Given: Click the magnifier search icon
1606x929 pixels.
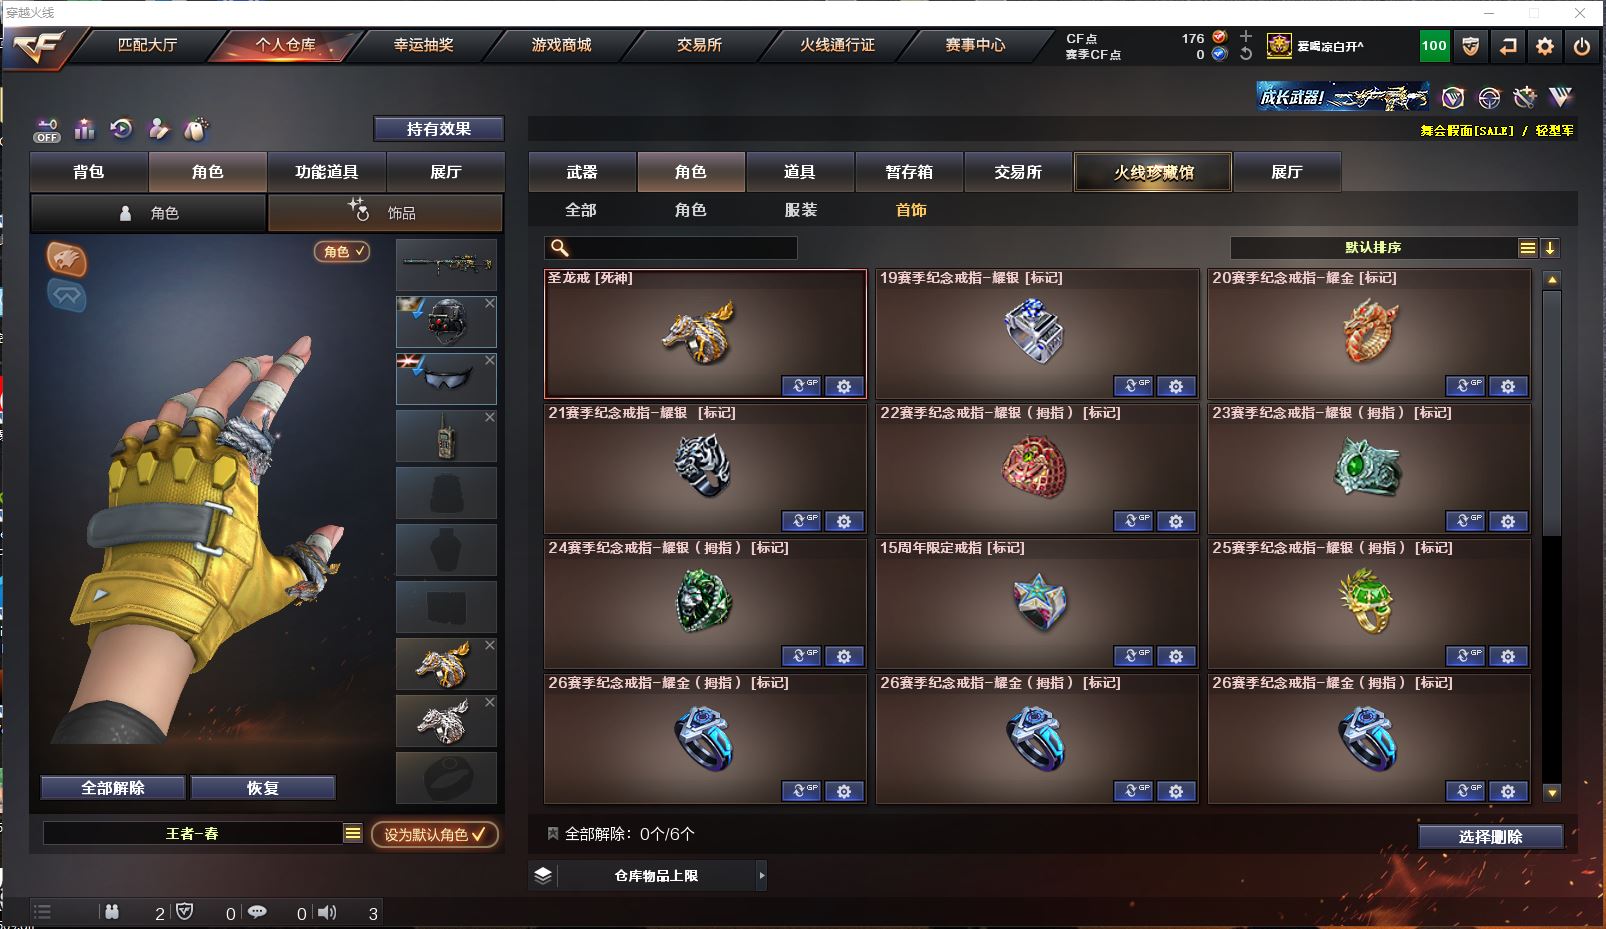Looking at the screenshot, I should (x=560, y=248).
